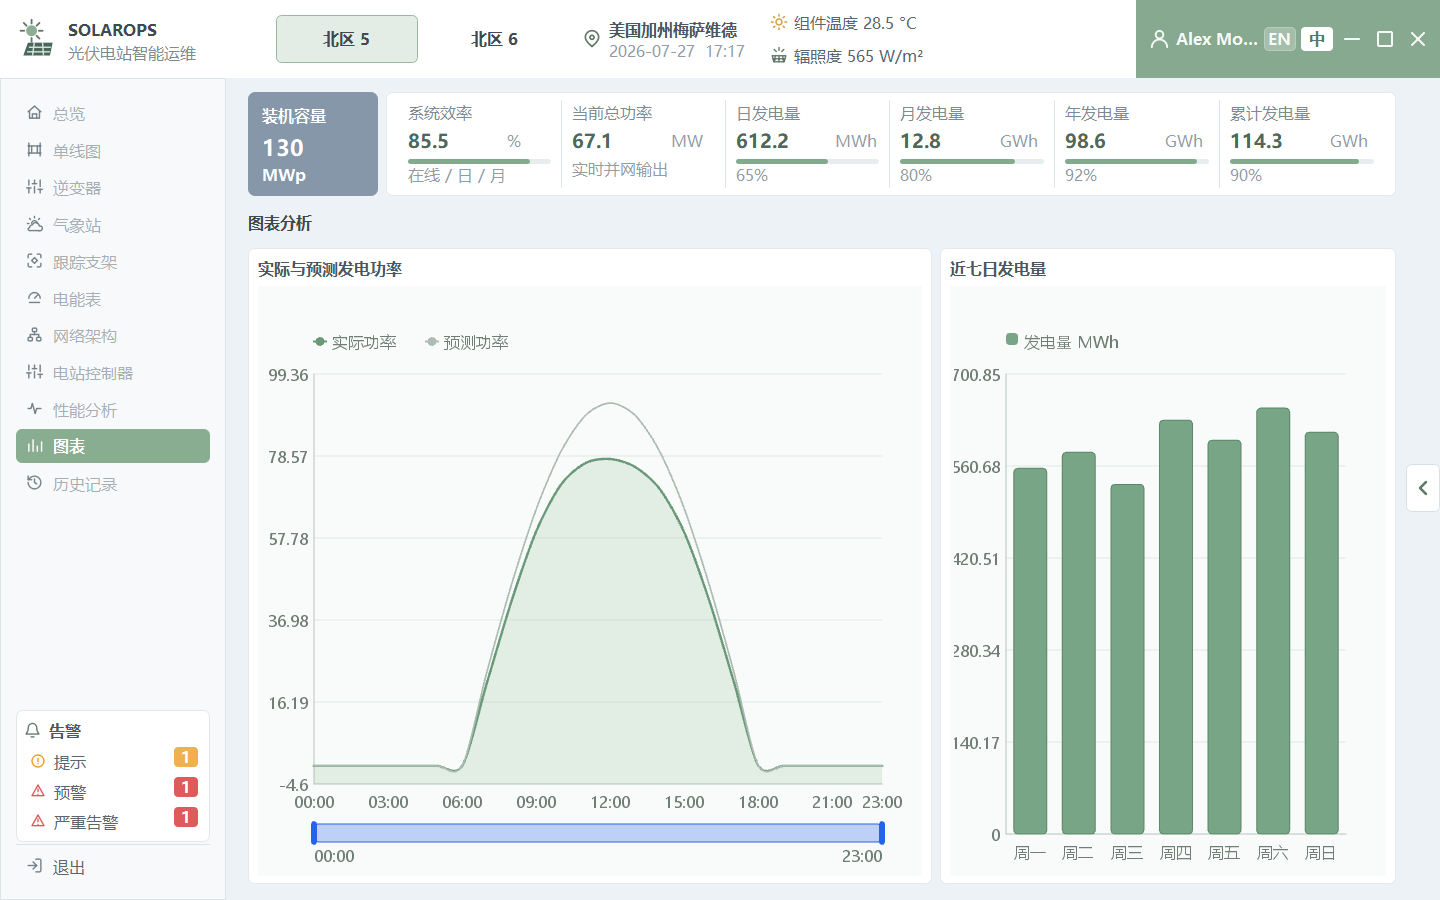This screenshot has height=900, width=1440.
Task: Click the 提示 count badge
Action: [185, 757]
